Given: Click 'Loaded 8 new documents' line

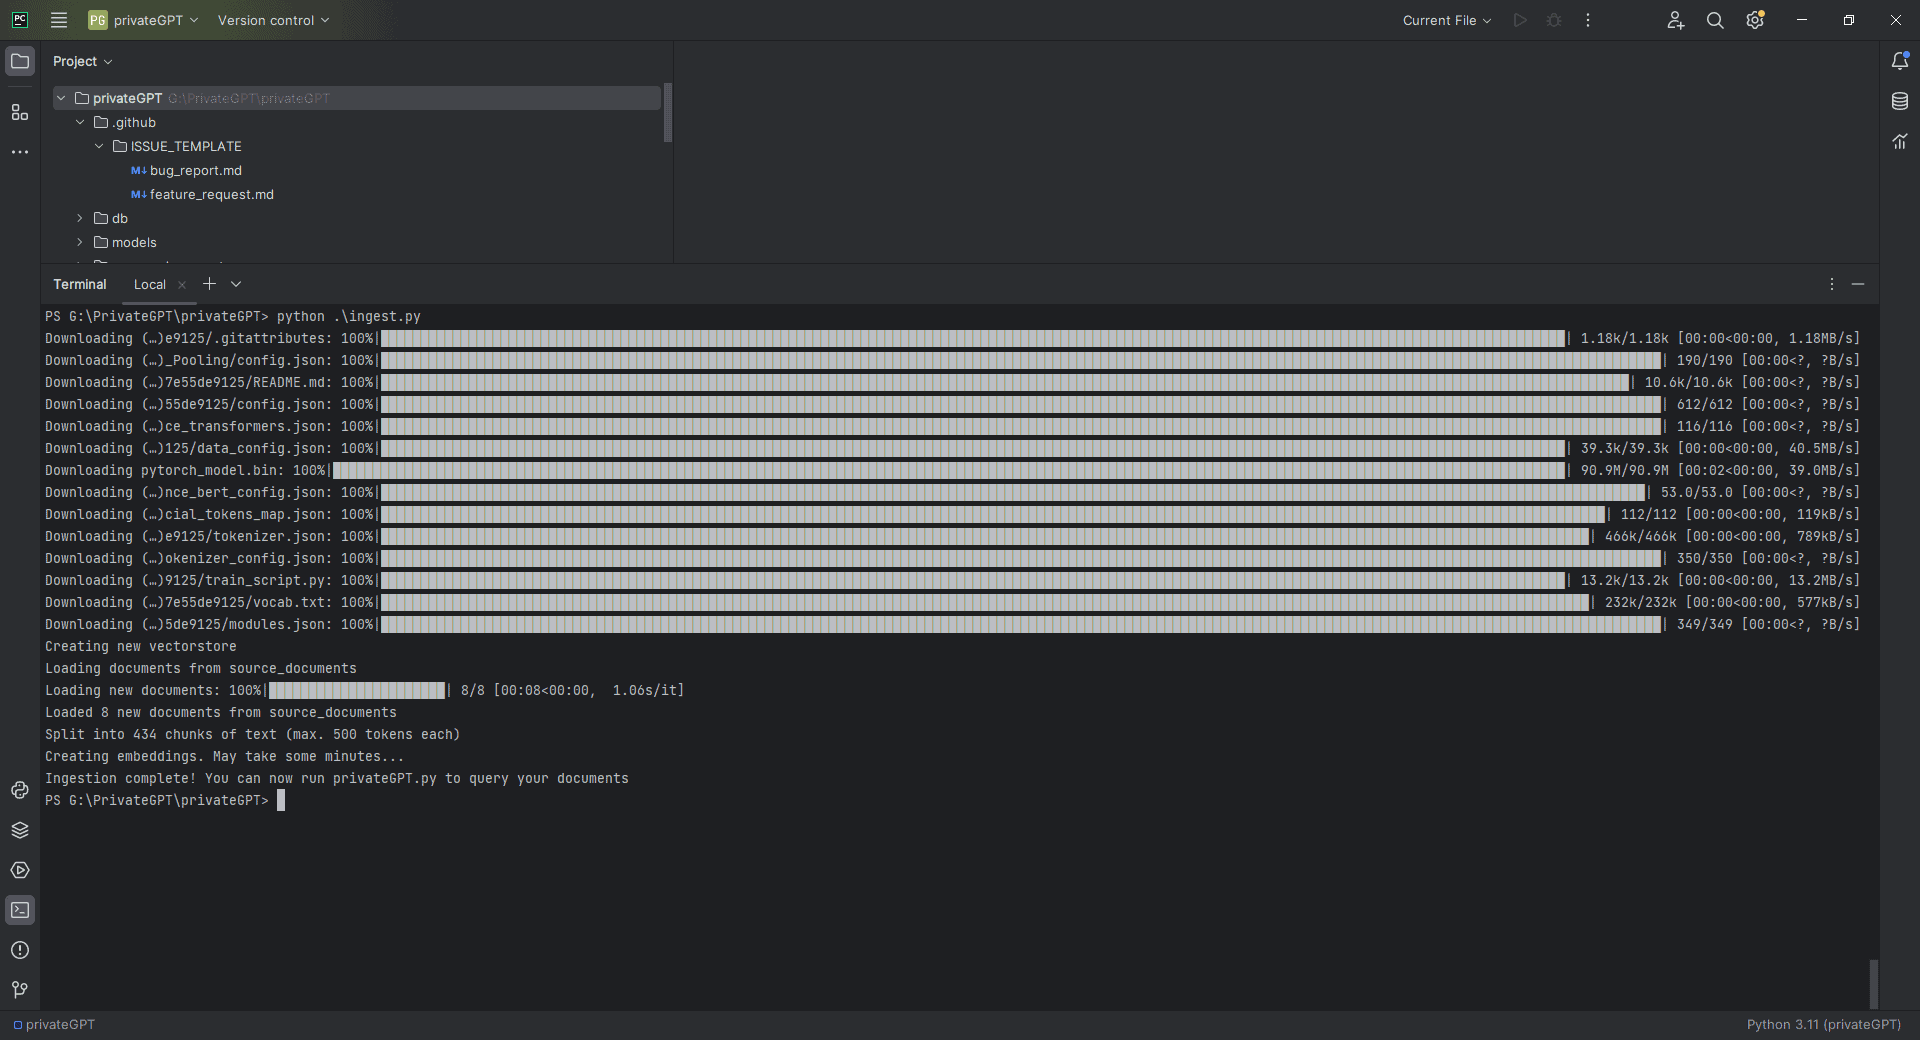Looking at the screenshot, I should [x=221, y=712].
